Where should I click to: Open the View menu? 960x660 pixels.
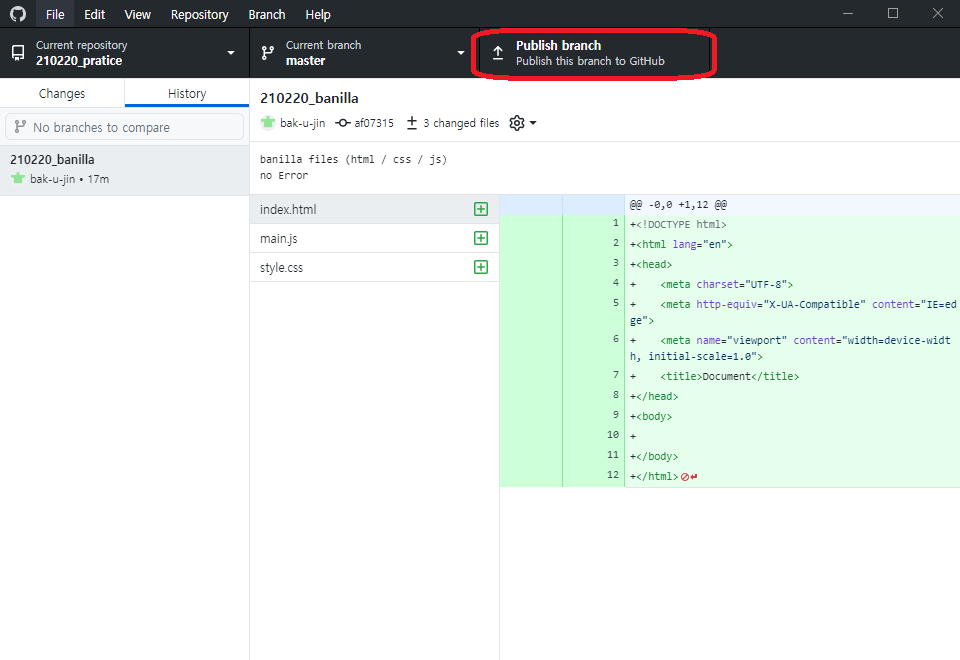(x=137, y=15)
